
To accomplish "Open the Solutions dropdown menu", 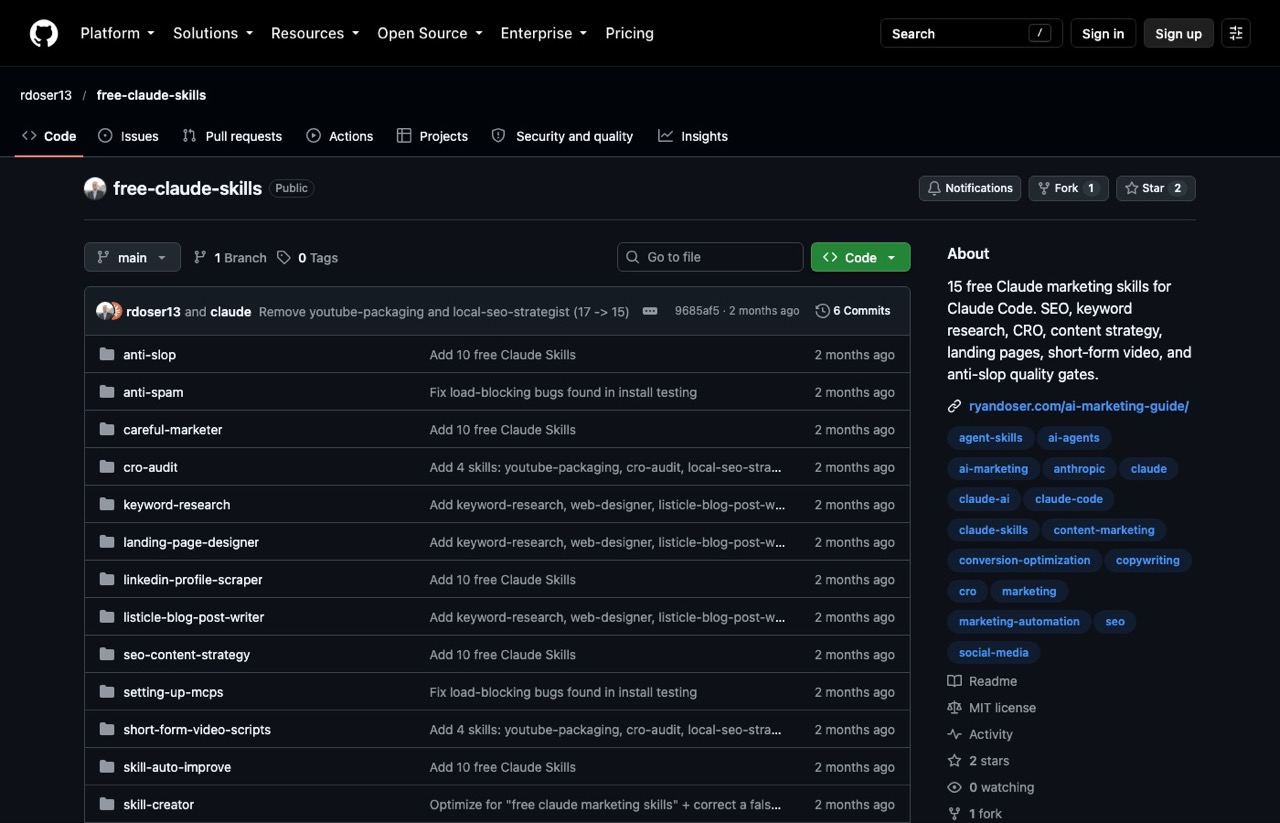I will [x=213, y=33].
